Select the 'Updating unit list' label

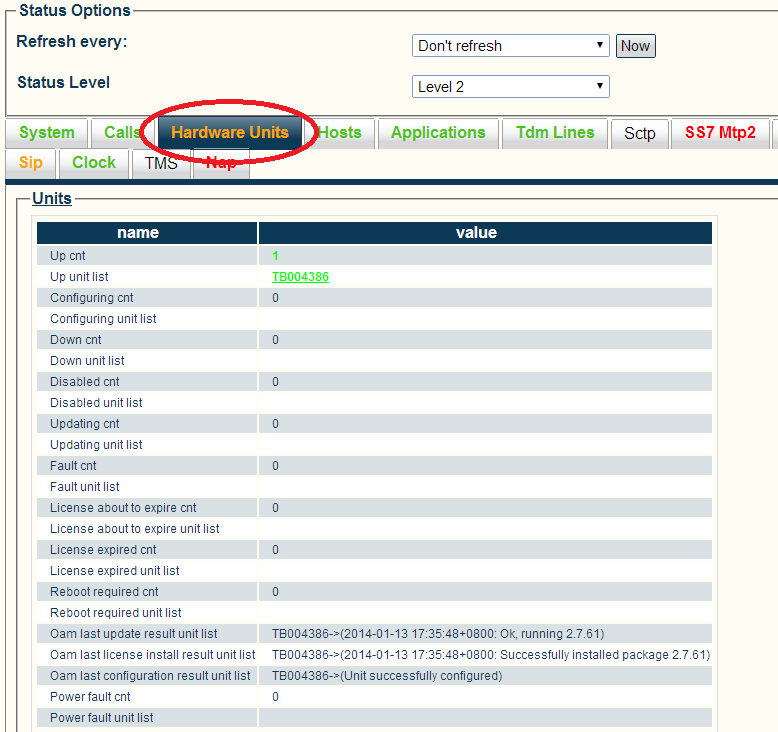click(96, 445)
